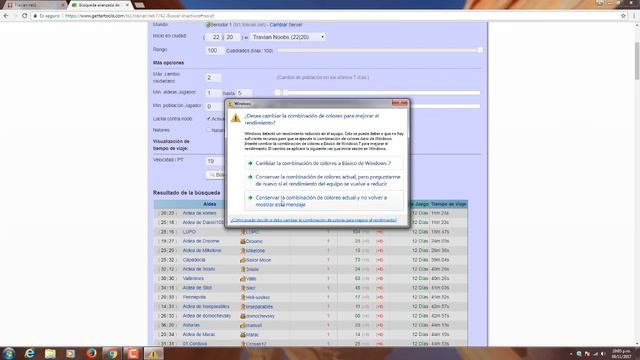Open the 'Vallenova' village link
The height and width of the screenshot is (360, 640).
click(x=193, y=278)
